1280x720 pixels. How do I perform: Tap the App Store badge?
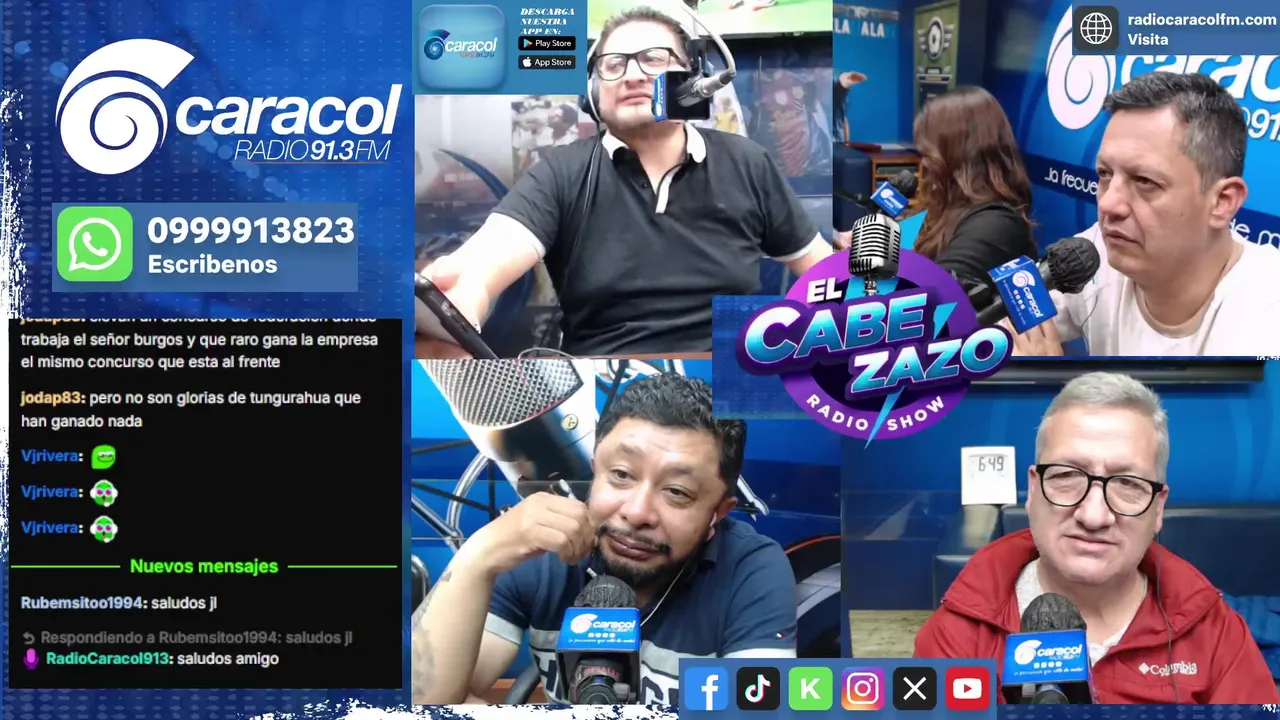coord(546,62)
